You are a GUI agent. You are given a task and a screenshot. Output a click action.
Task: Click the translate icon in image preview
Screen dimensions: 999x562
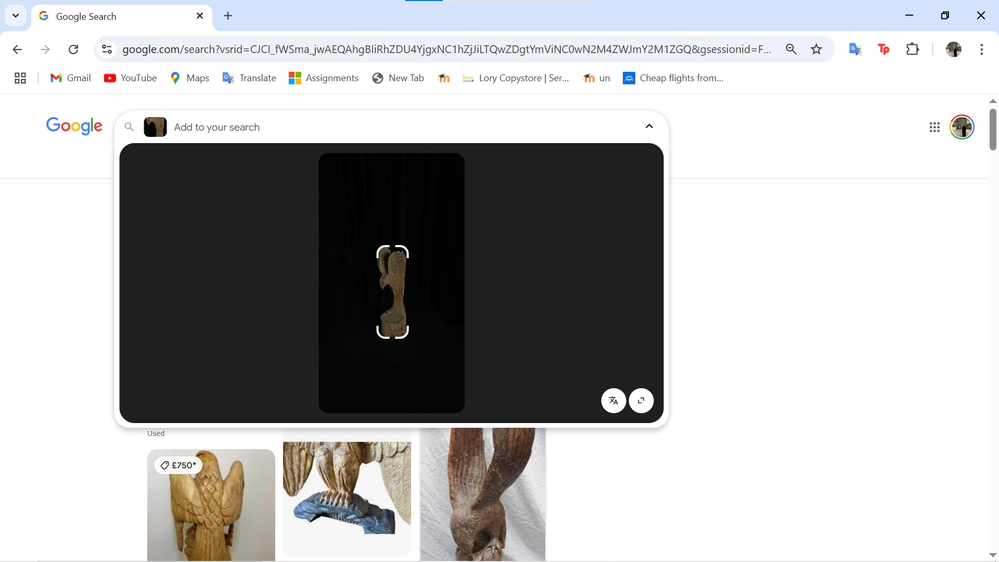(x=613, y=400)
